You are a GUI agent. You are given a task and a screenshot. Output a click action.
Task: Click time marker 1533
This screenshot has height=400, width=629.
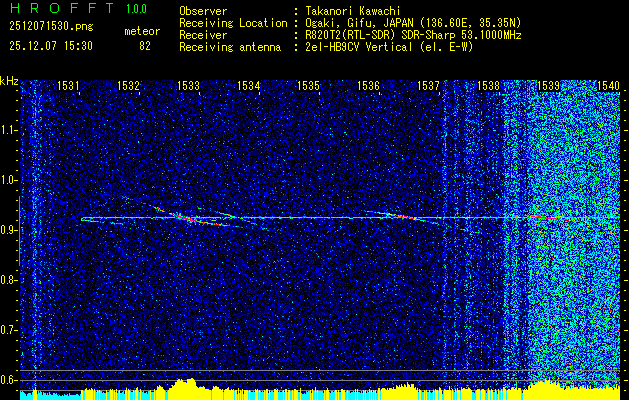[188, 86]
